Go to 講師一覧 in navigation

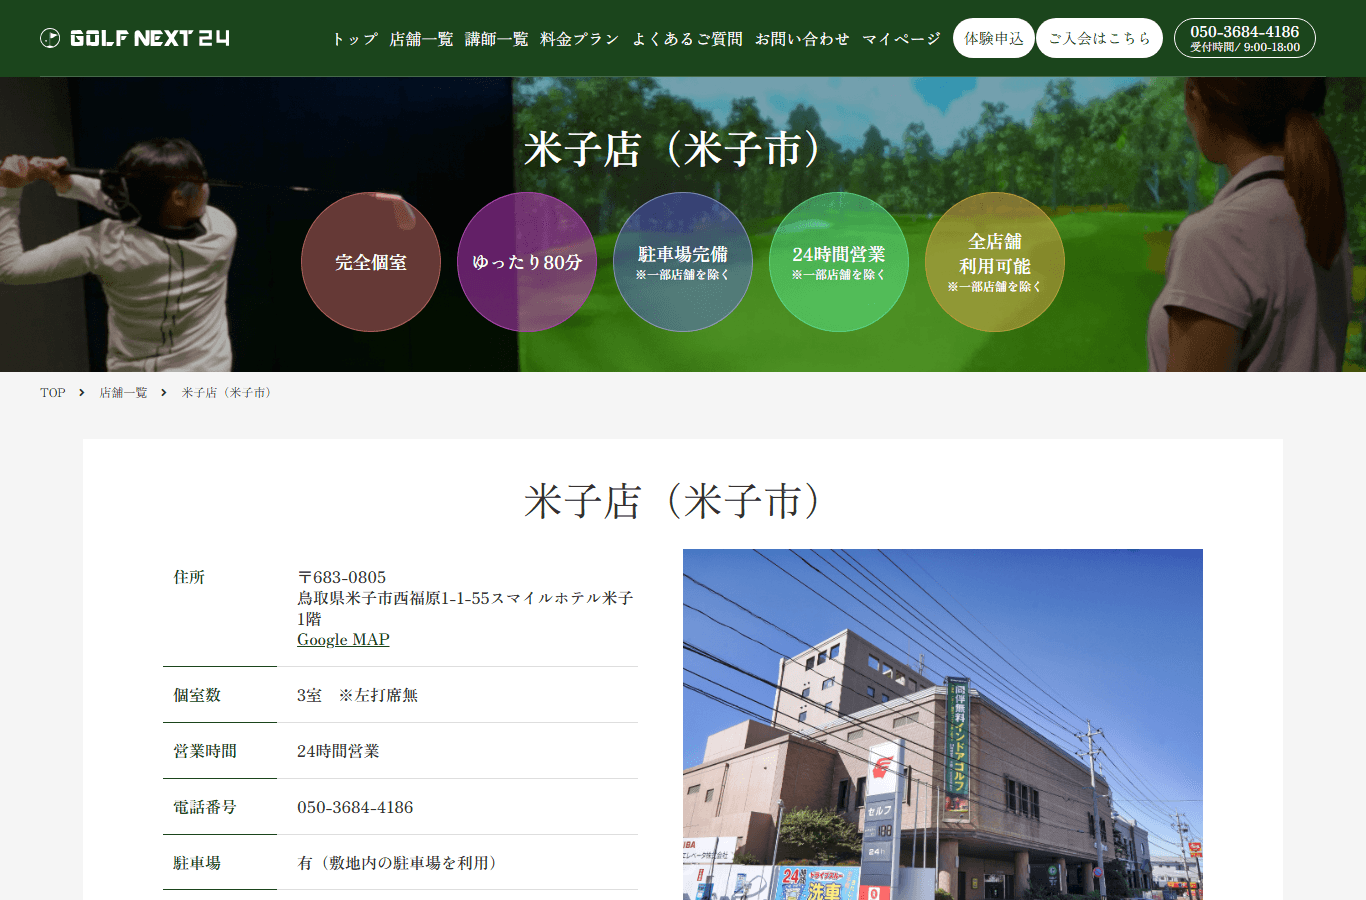click(496, 39)
